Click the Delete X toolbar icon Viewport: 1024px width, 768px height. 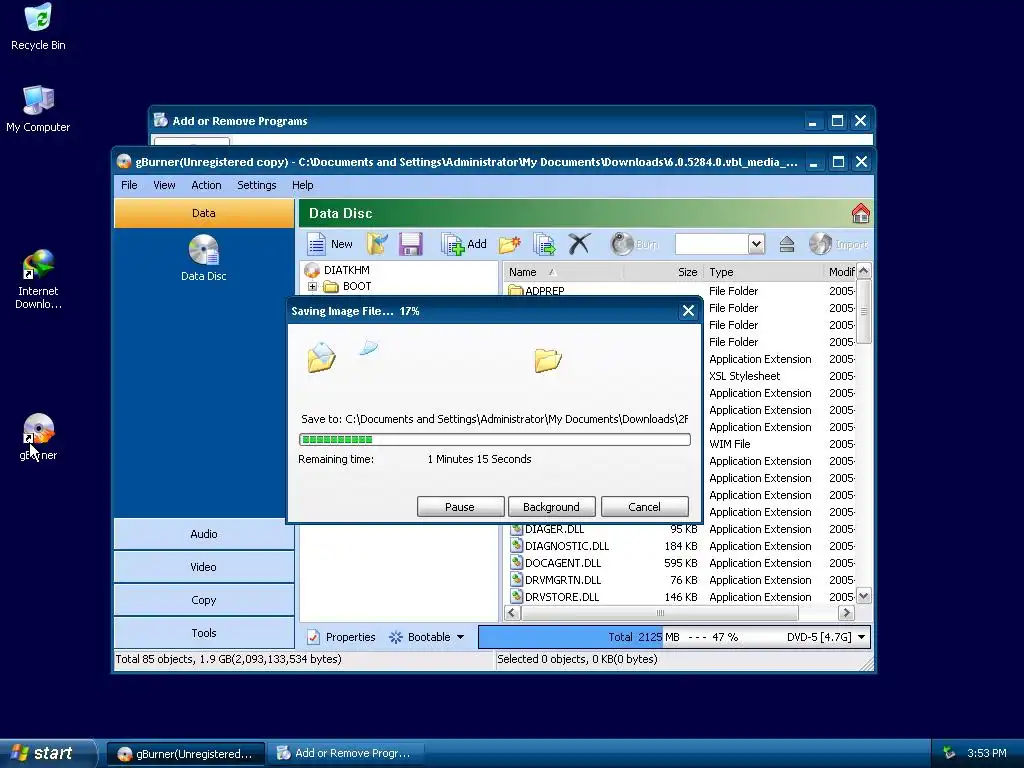coord(579,244)
